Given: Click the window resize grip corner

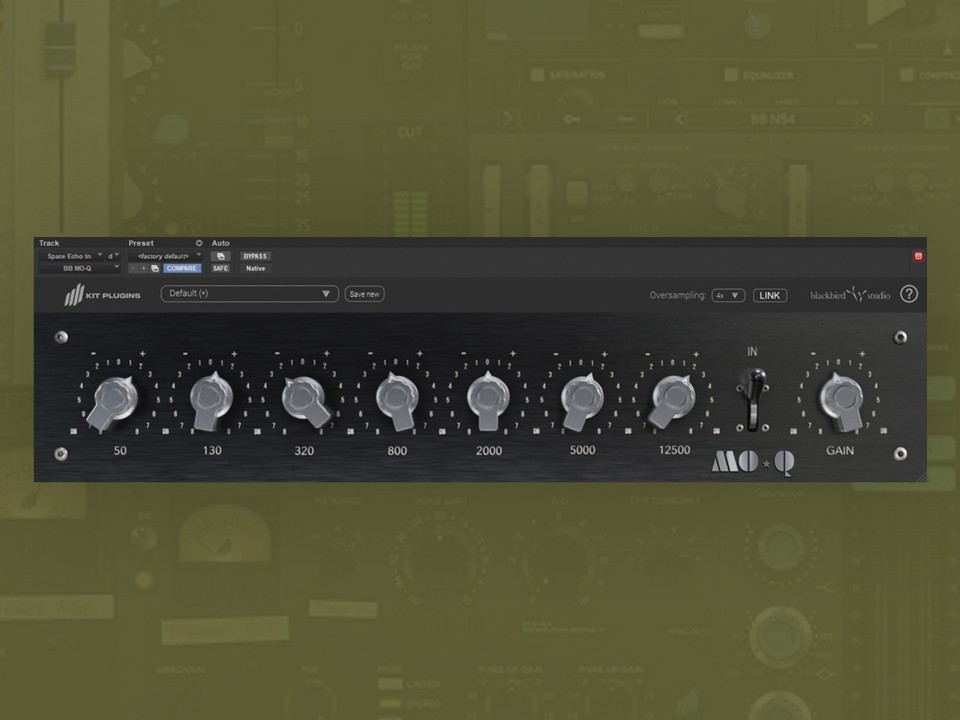Looking at the screenshot, I should click(921, 477).
